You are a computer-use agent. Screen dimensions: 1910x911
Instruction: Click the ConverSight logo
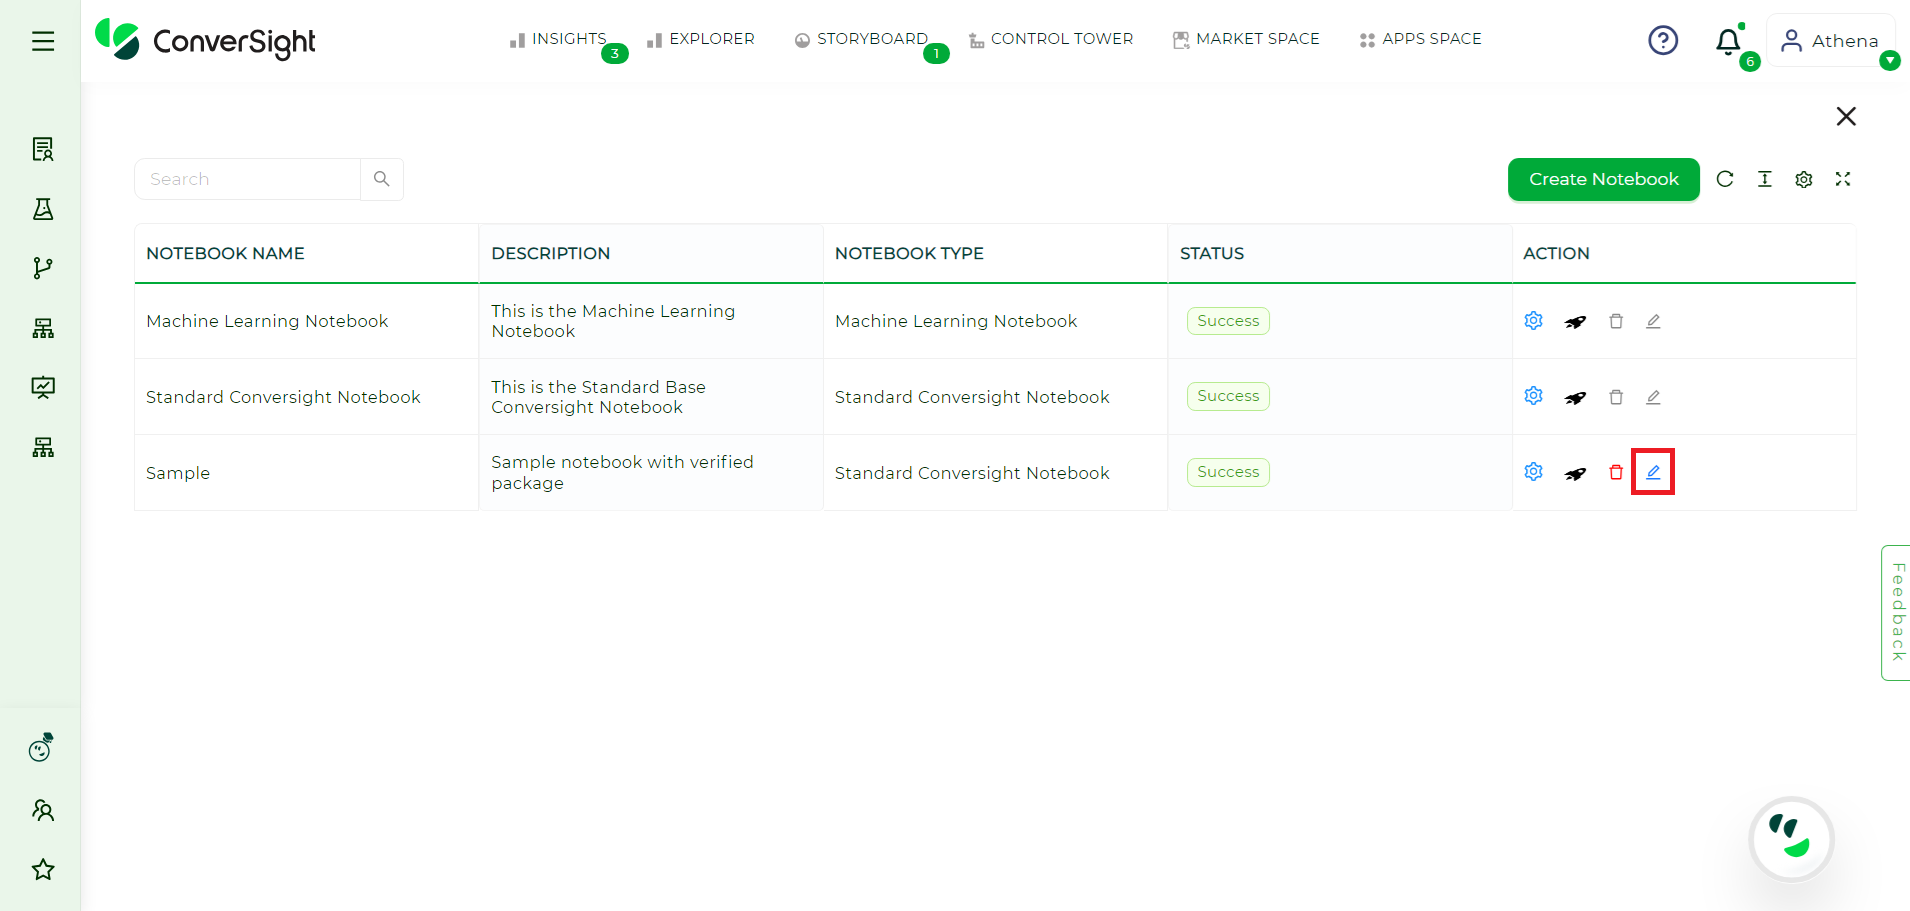tap(205, 40)
